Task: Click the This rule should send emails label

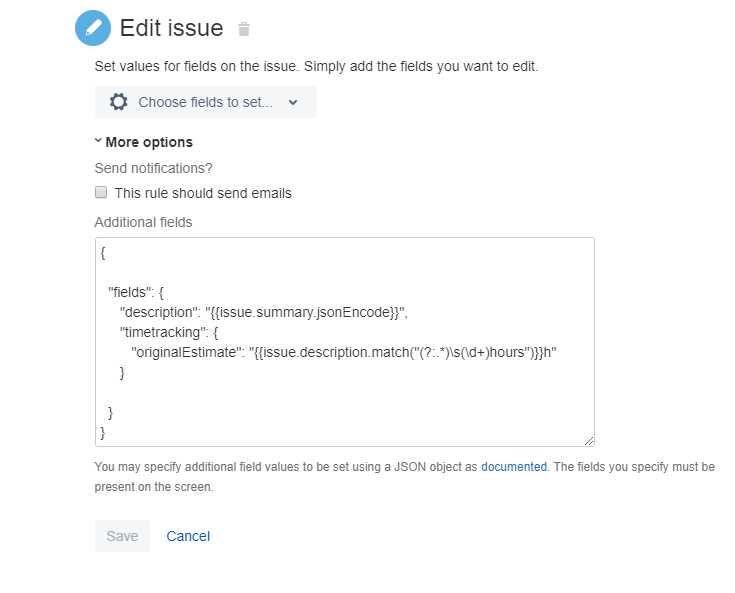Action: point(203,193)
